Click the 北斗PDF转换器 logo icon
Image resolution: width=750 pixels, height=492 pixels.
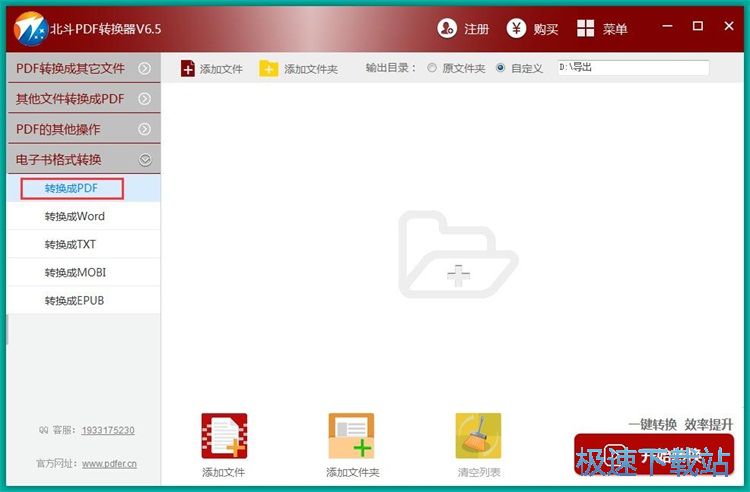click(31, 29)
